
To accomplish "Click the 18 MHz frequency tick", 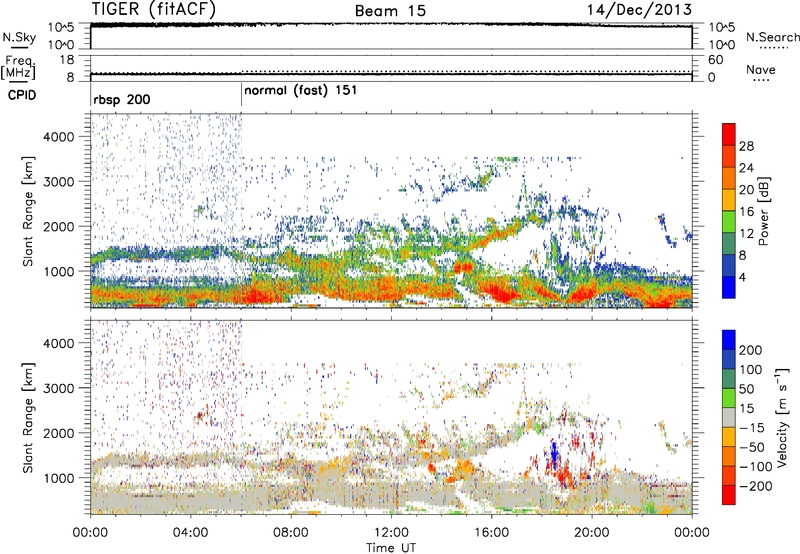I will click(x=67, y=60).
